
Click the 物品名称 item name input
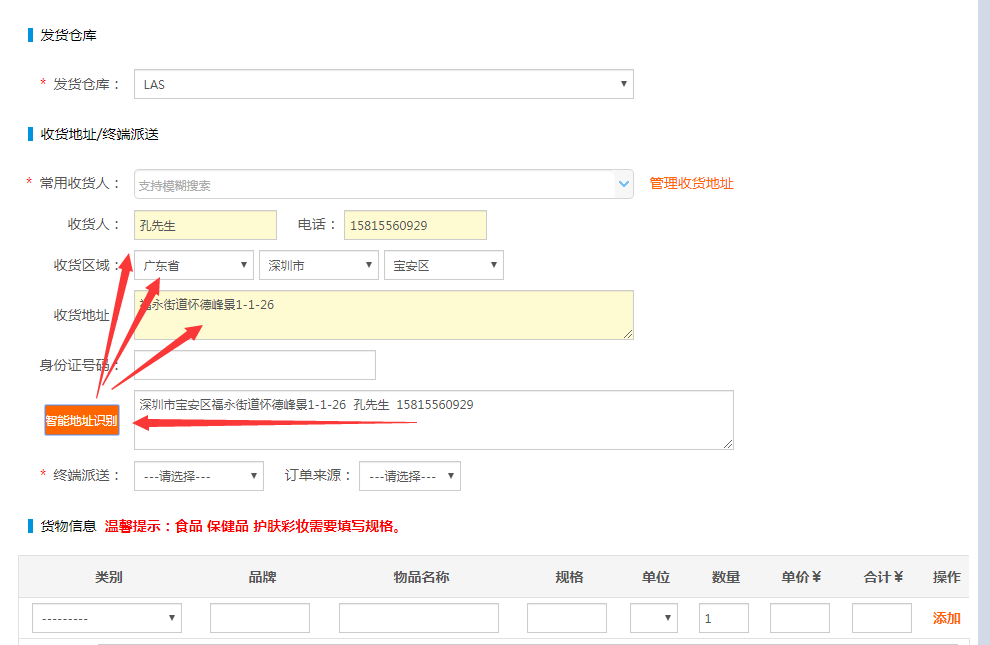[x=418, y=618]
